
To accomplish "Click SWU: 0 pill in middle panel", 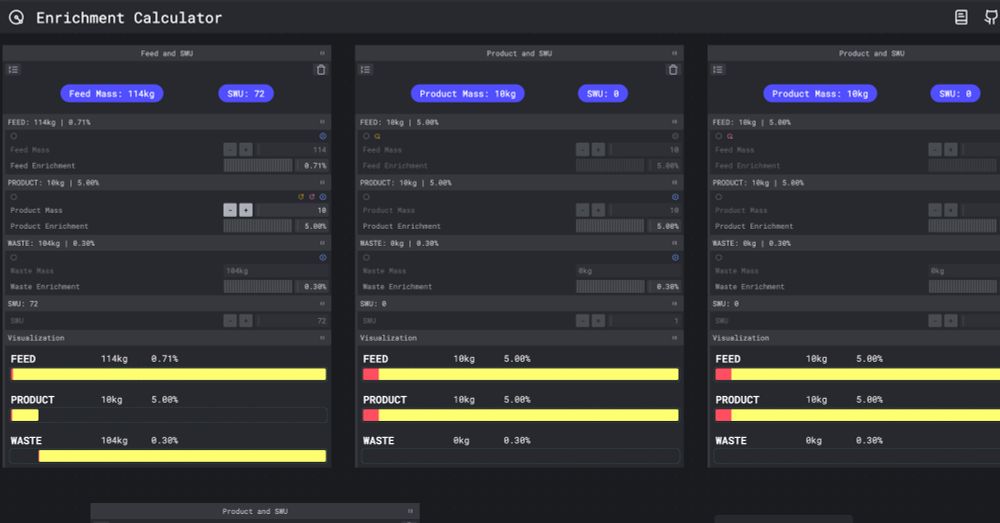I will (x=603, y=94).
